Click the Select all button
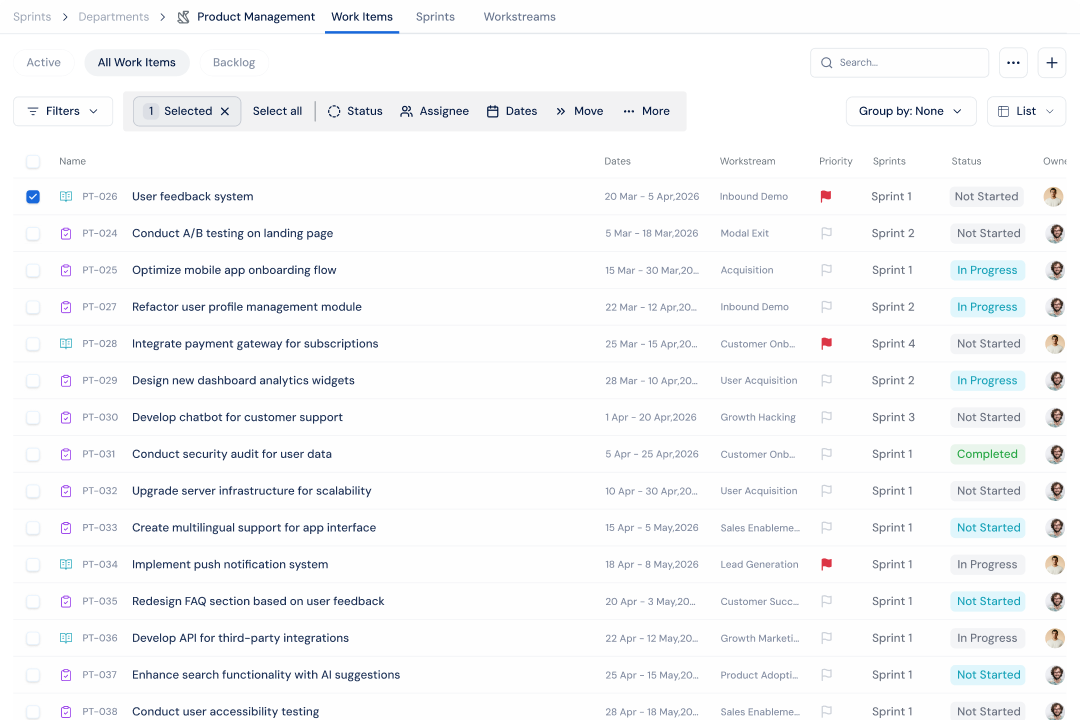 [277, 111]
